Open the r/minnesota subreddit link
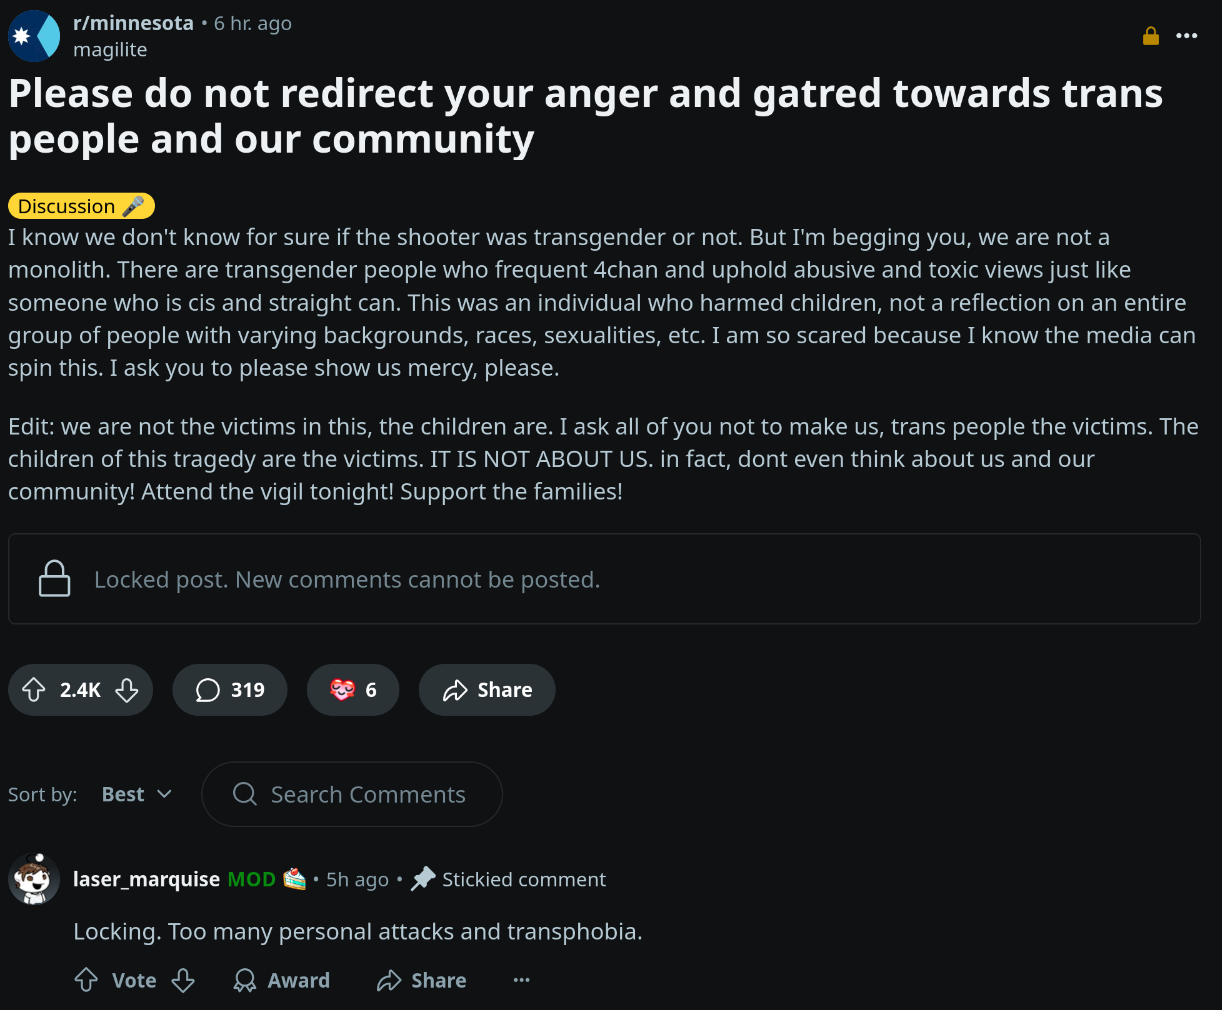The height and width of the screenshot is (1010, 1222). click(x=133, y=23)
